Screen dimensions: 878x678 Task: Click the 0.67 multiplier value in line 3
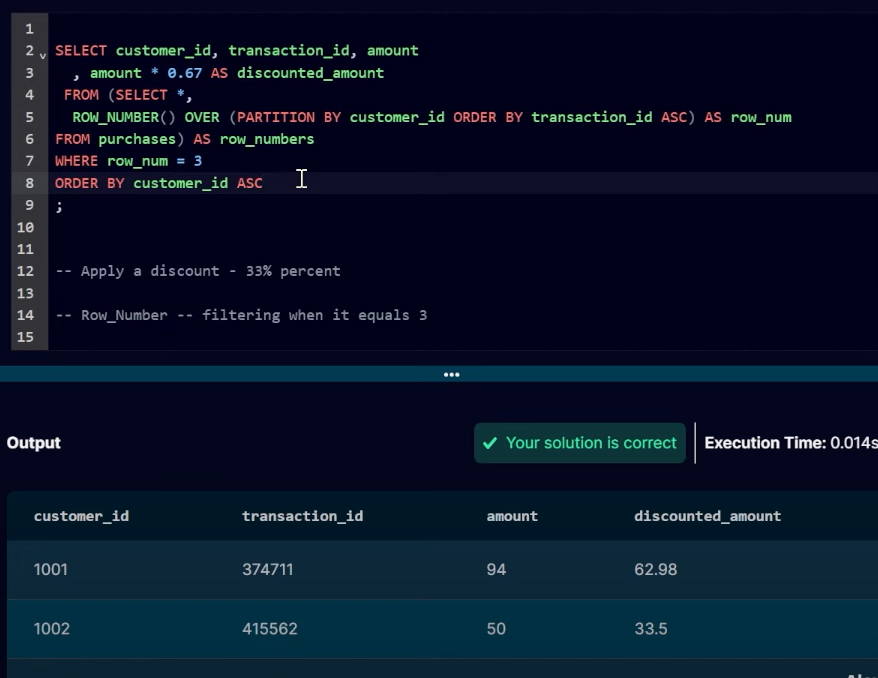coord(184,73)
